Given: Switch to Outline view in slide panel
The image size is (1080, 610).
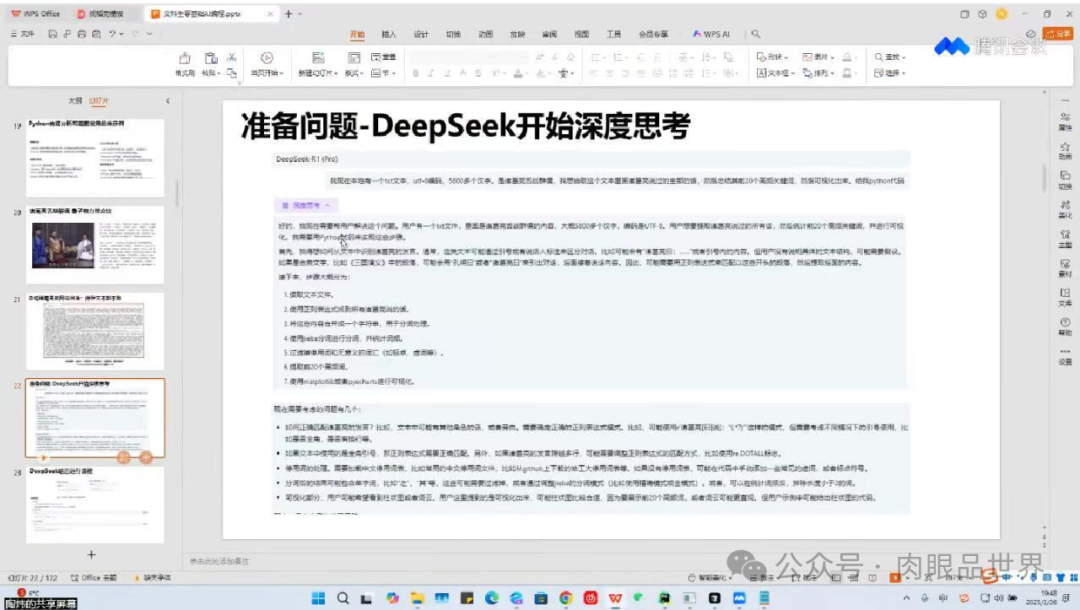Looking at the screenshot, I should click(75, 101).
